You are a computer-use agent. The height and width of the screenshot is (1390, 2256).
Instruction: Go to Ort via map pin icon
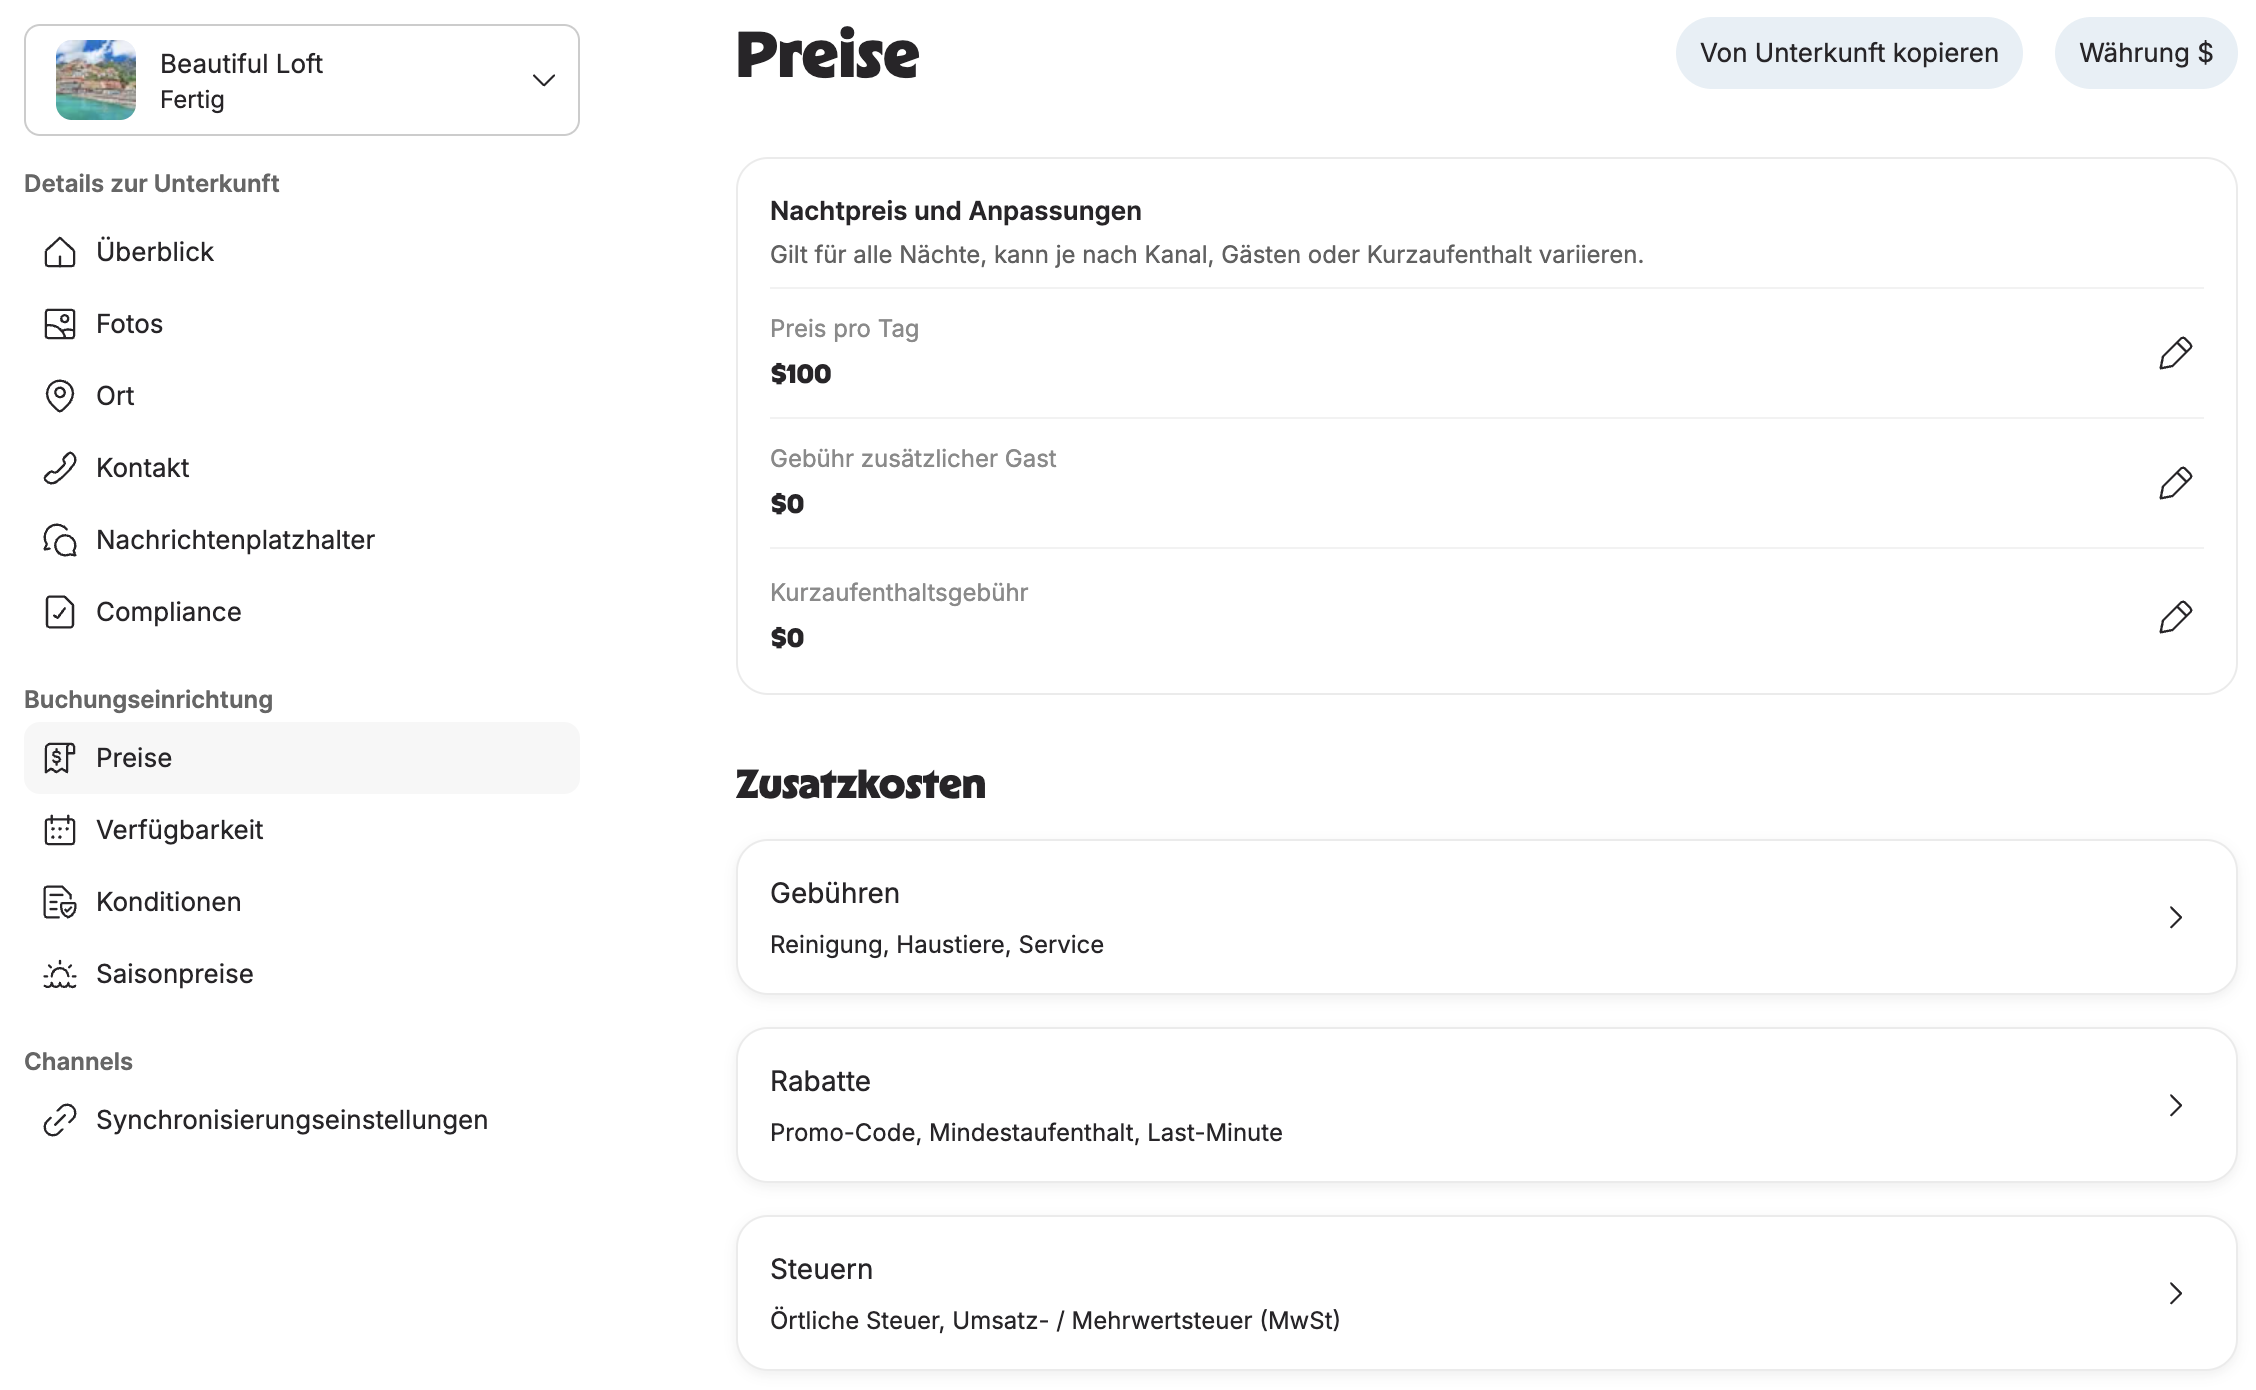click(x=60, y=396)
